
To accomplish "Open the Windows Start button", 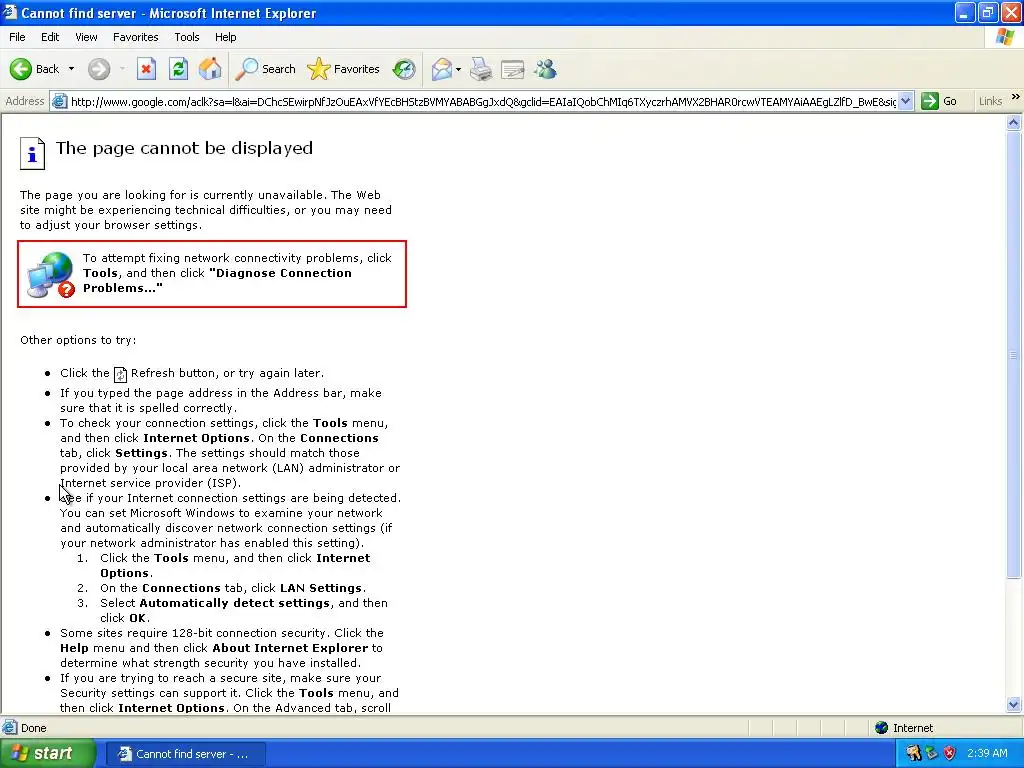I will 47,754.
